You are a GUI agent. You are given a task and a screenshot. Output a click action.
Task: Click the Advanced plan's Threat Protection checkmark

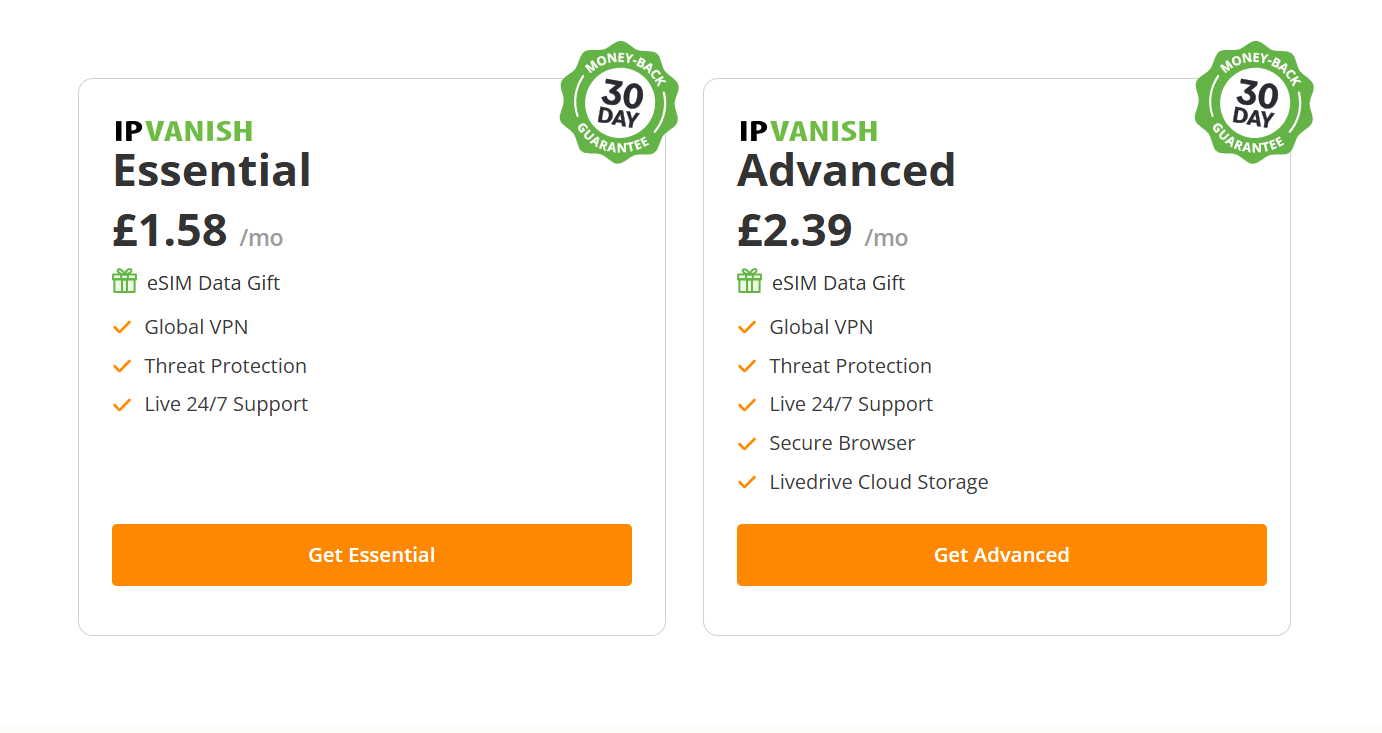(x=747, y=366)
